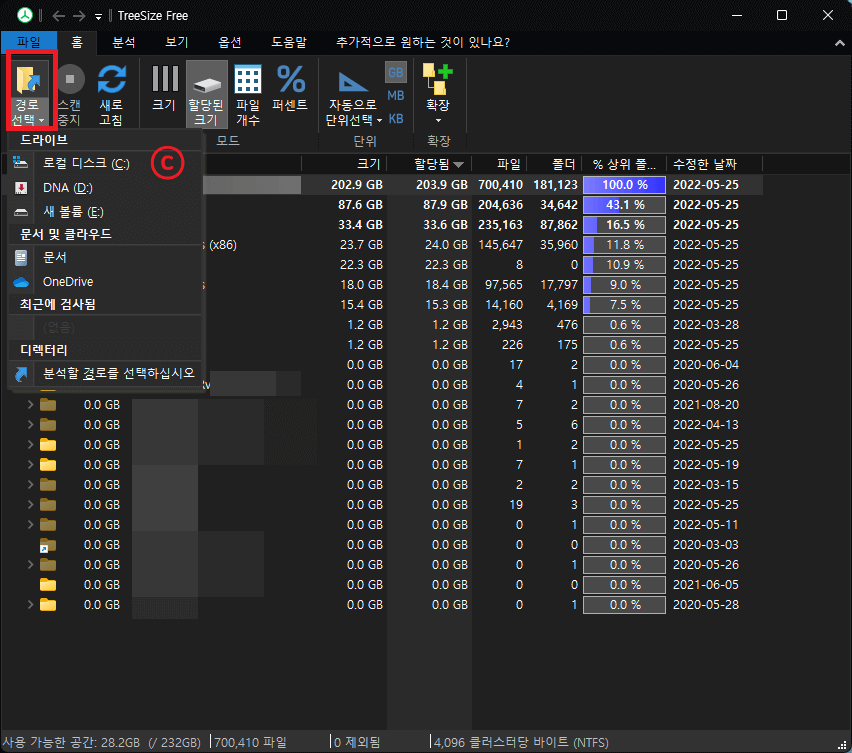This screenshot has height=753, width=852.
Task: Click shortcut folder icon dated 2020-03-03
Action: point(48,545)
